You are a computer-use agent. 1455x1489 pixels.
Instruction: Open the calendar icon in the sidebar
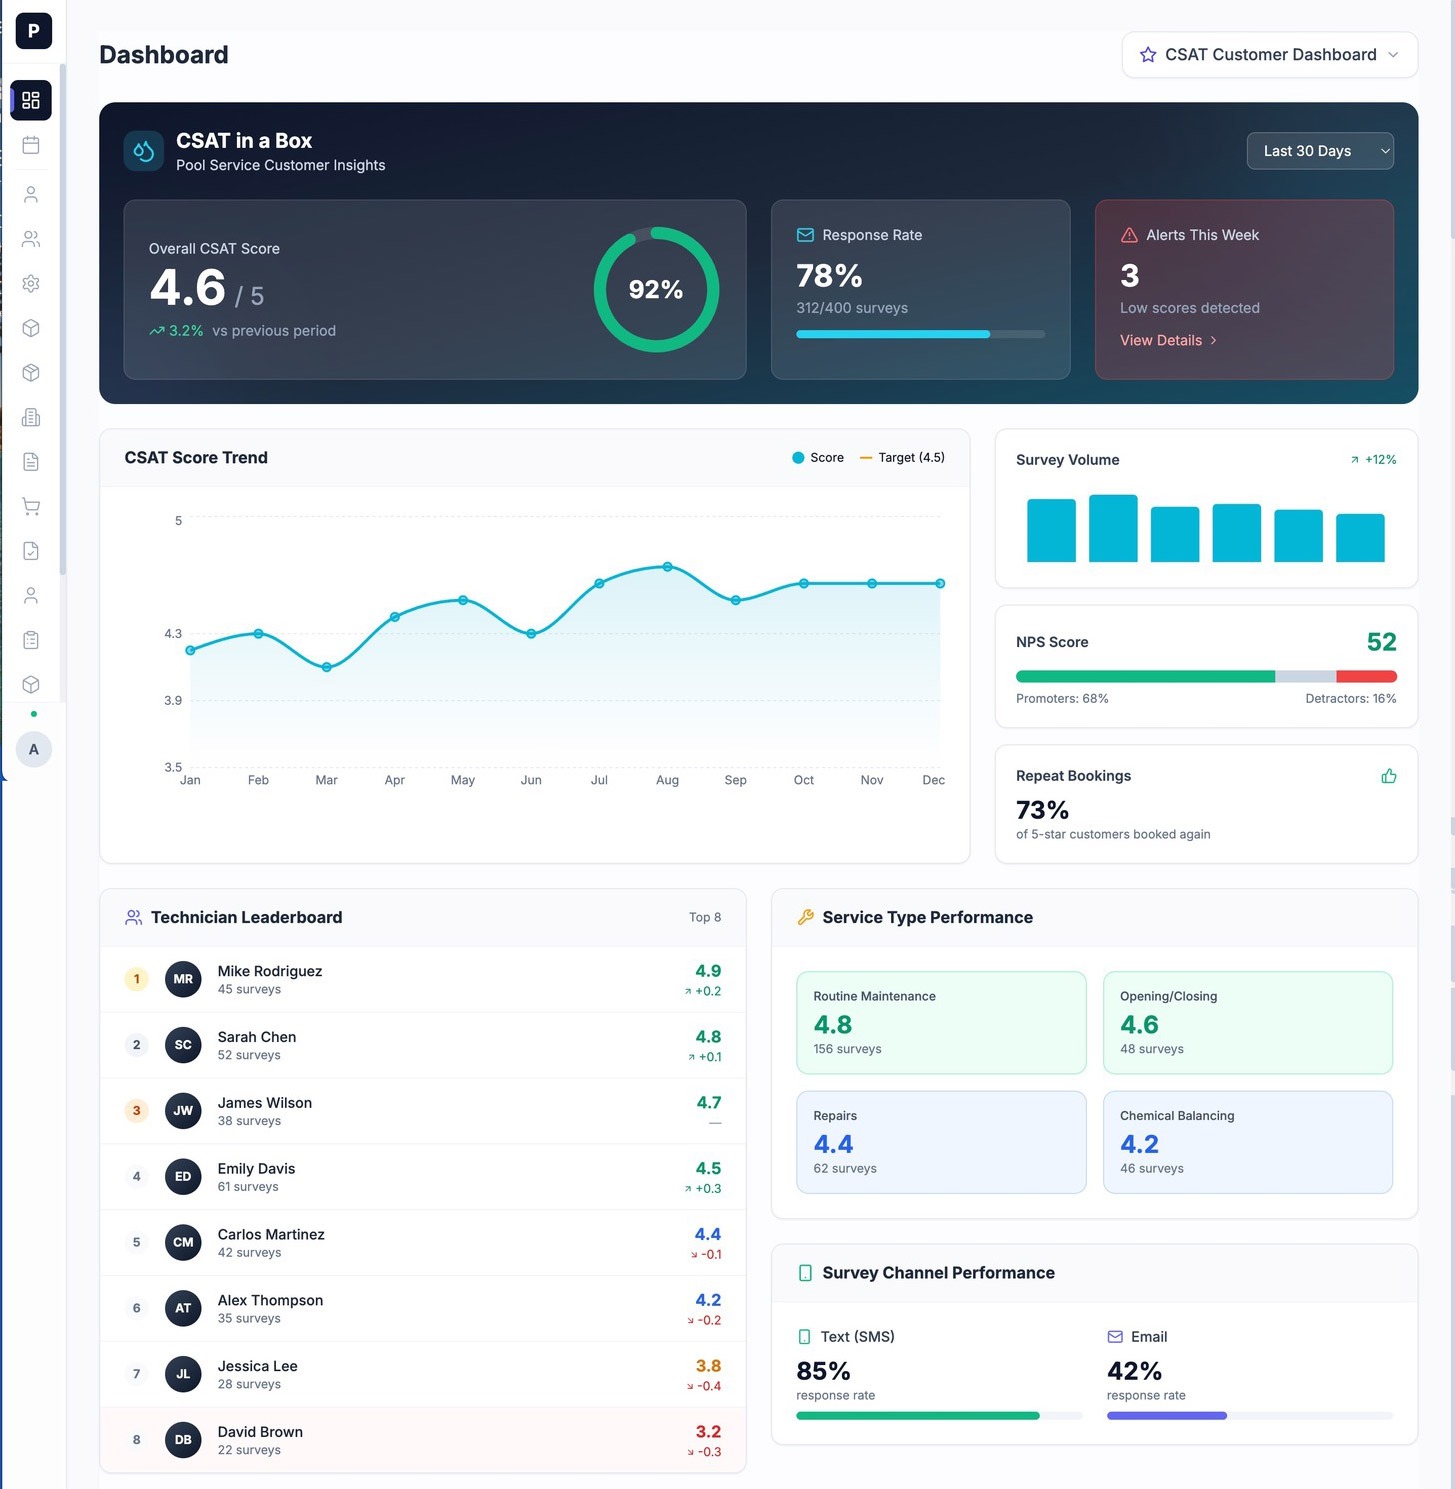click(x=30, y=145)
